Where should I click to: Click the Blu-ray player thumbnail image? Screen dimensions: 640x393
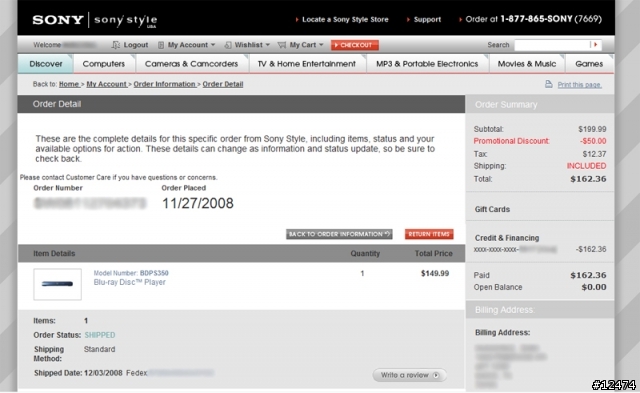coord(57,284)
